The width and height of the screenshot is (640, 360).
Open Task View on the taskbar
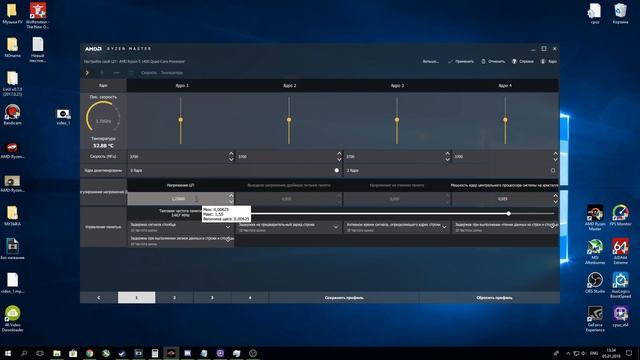40,353
